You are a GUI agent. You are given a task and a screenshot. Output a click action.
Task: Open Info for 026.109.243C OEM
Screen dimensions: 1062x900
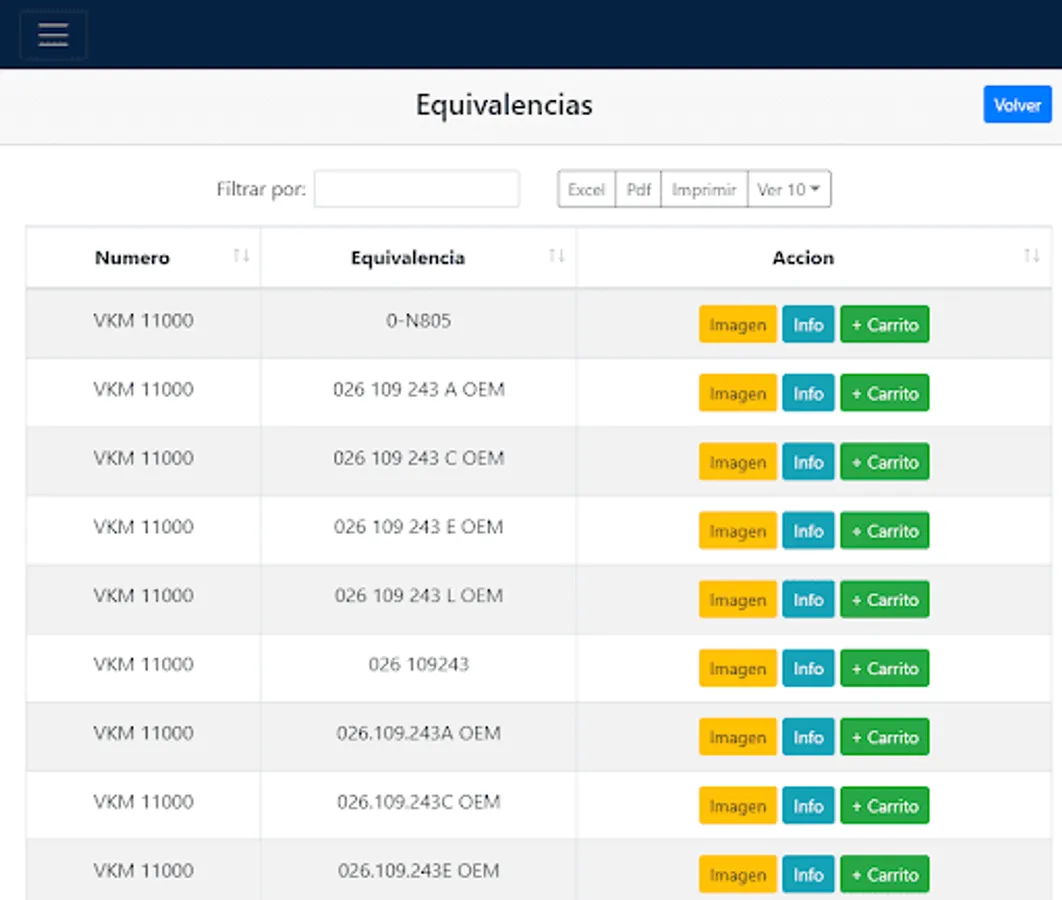[x=808, y=806]
